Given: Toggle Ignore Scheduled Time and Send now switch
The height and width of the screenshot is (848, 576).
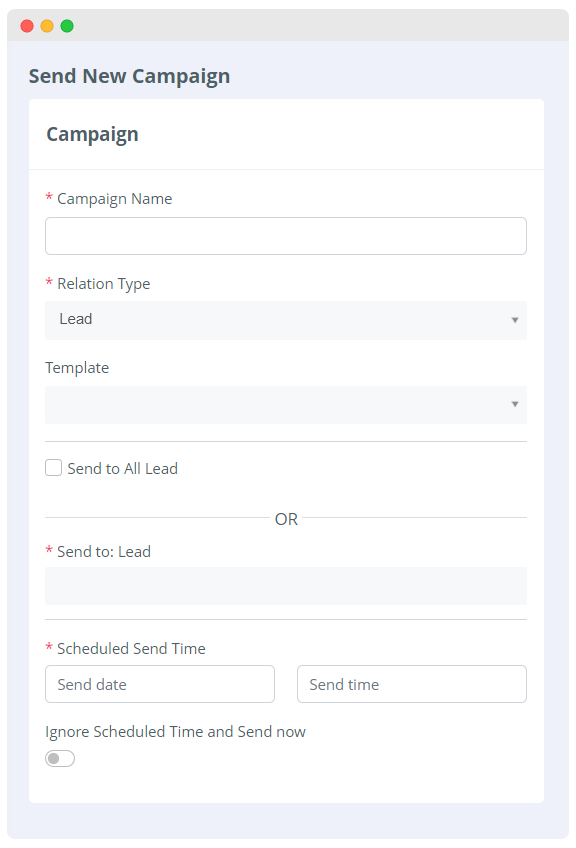Looking at the screenshot, I should click(60, 759).
